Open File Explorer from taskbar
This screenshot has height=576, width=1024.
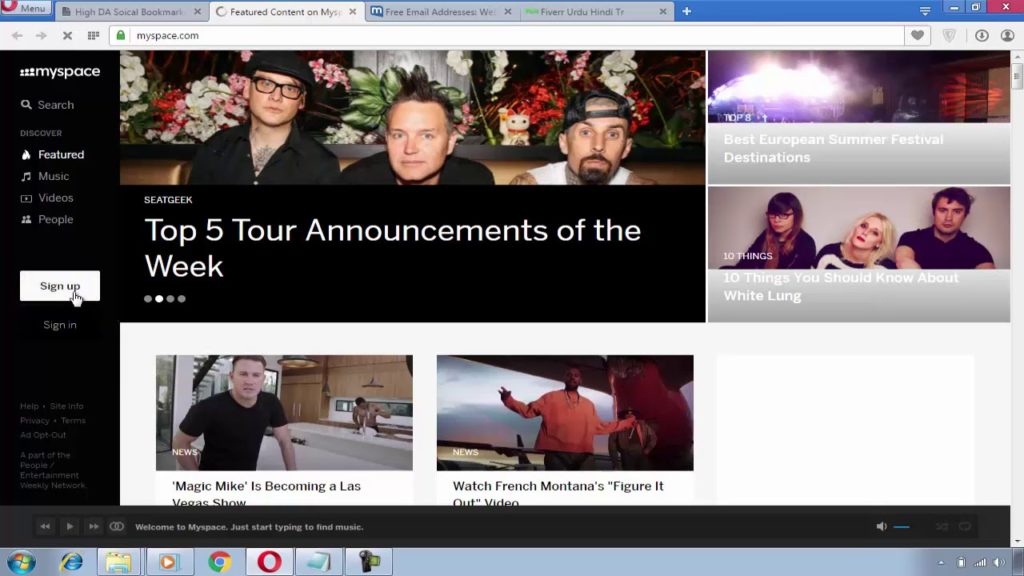pyautogui.click(x=119, y=562)
